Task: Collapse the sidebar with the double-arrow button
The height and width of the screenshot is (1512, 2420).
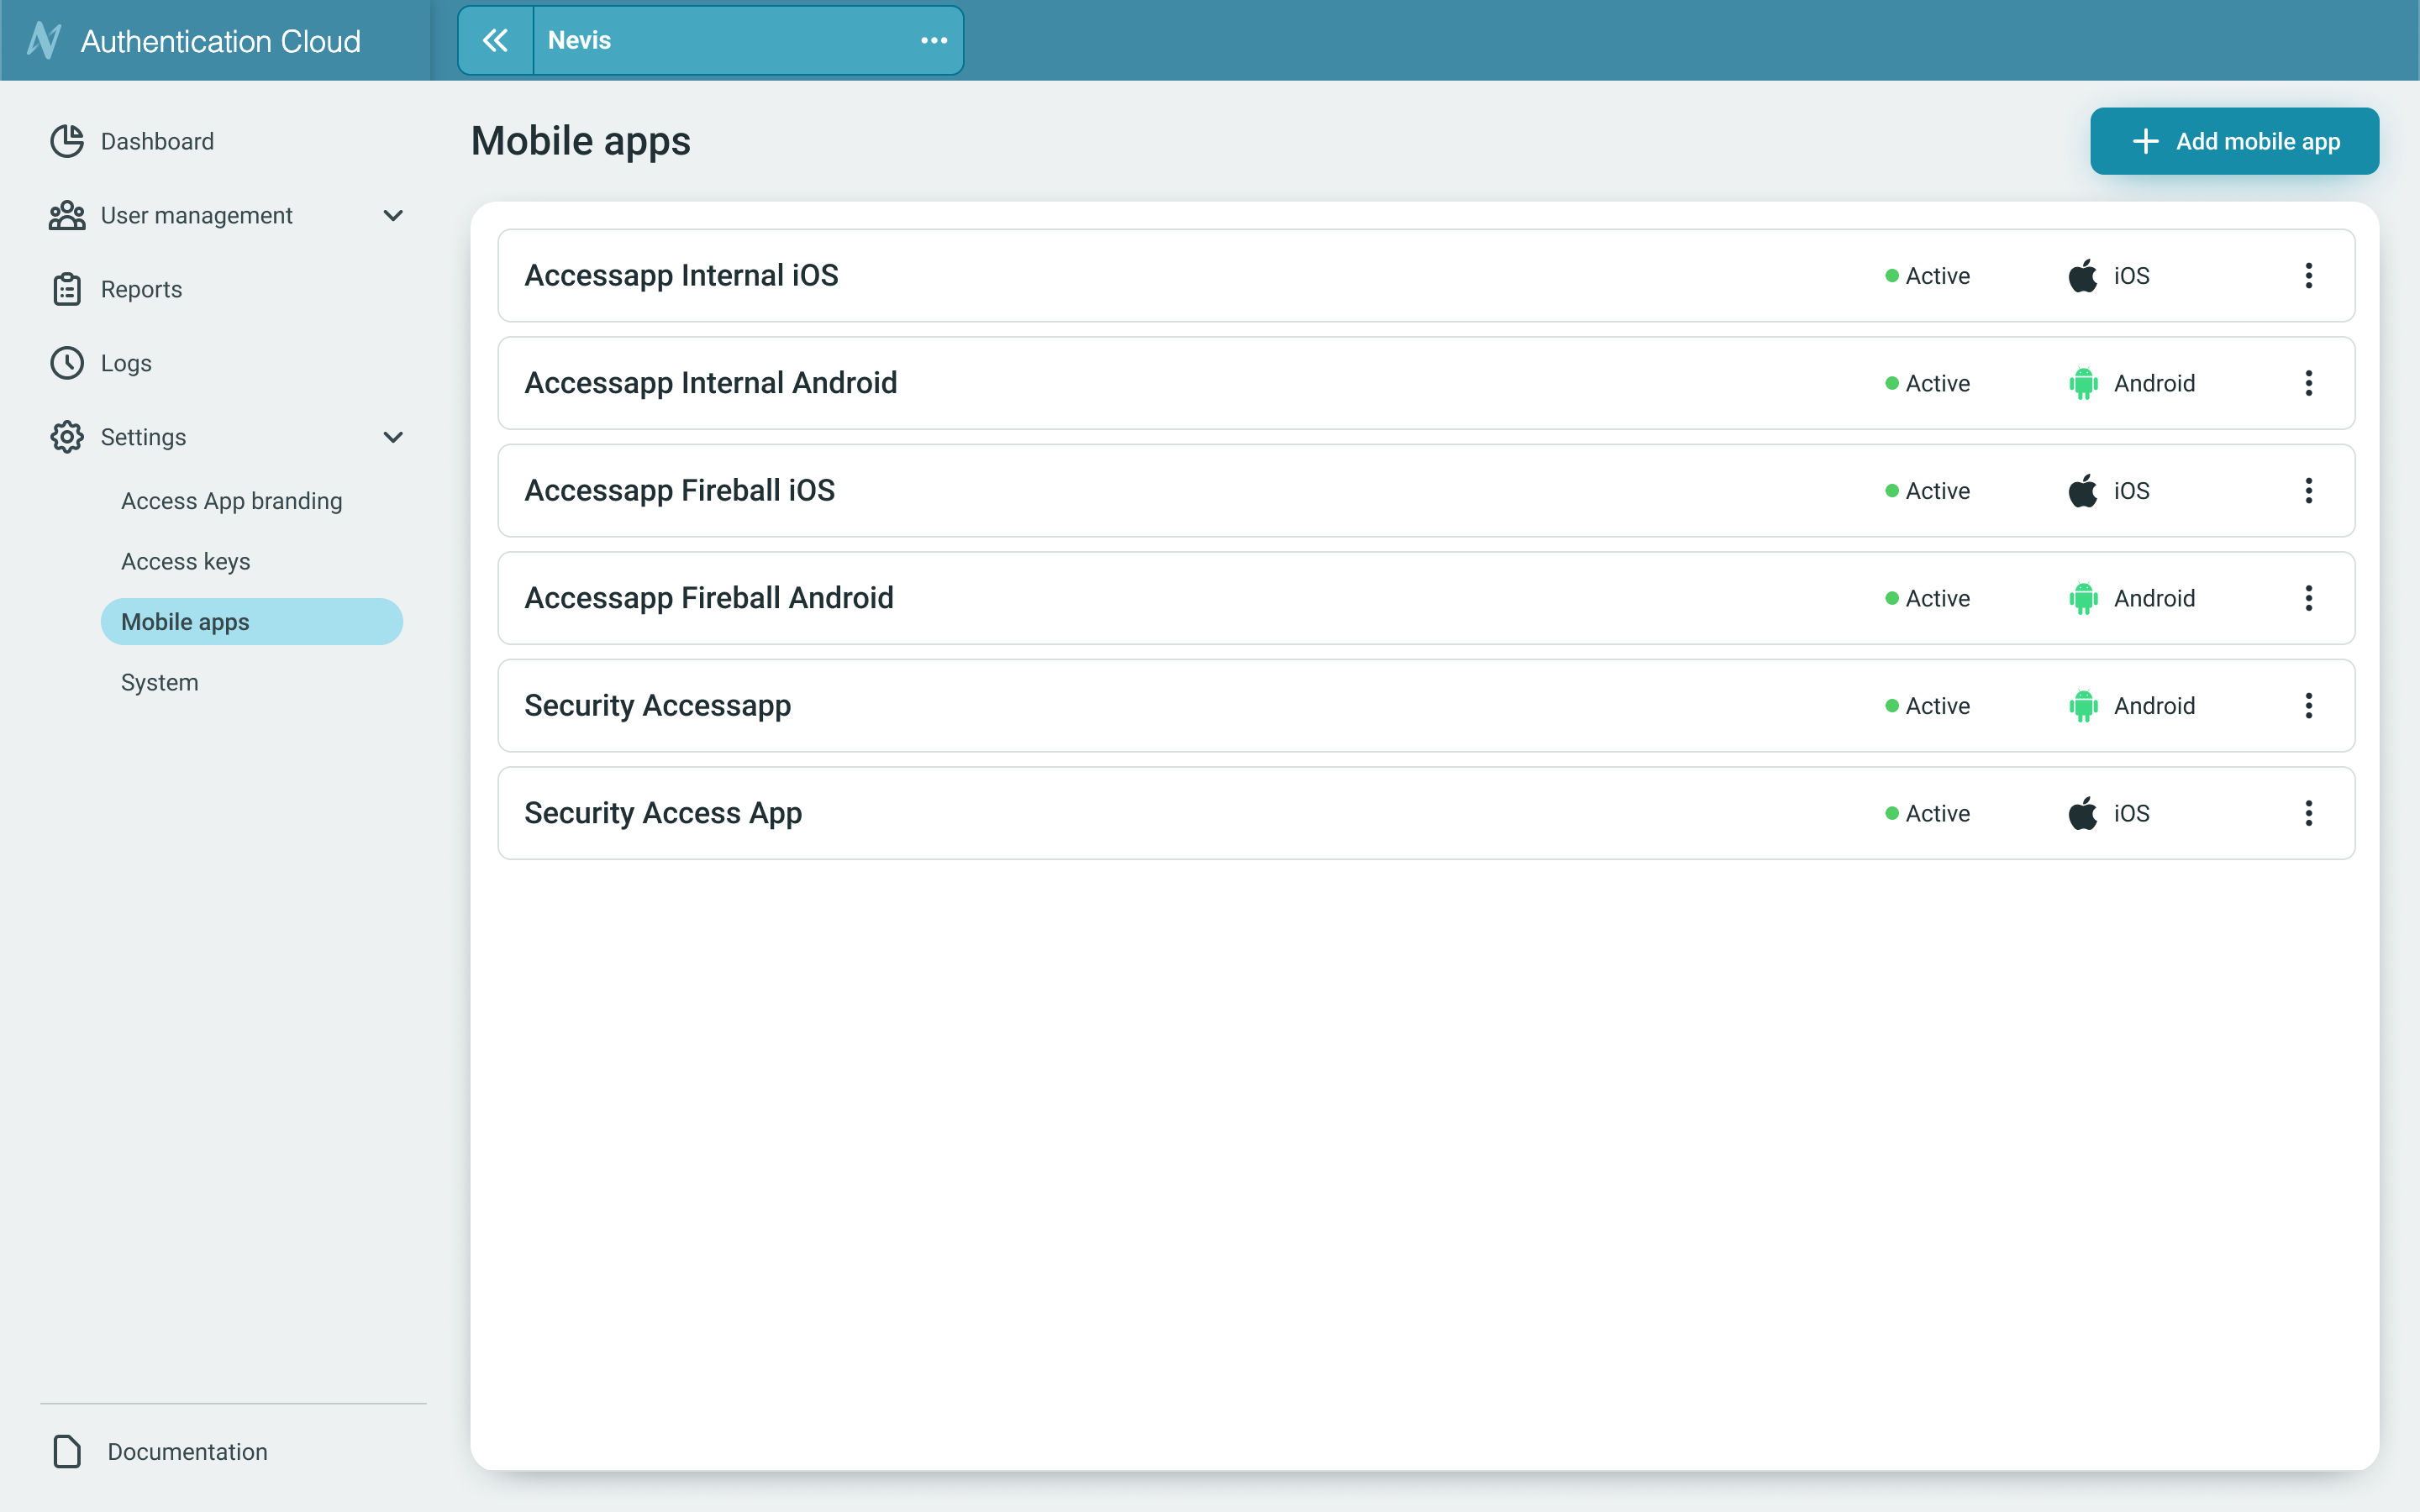Action: pyautogui.click(x=495, y=40)
